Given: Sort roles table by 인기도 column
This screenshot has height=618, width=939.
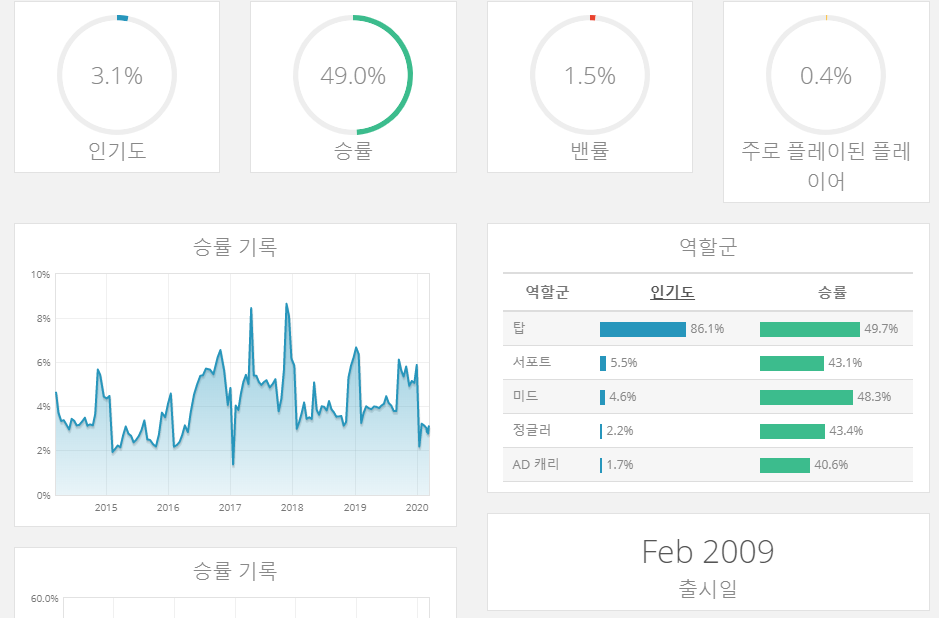Looking at the screenshot, I should [x=672, y=292].
